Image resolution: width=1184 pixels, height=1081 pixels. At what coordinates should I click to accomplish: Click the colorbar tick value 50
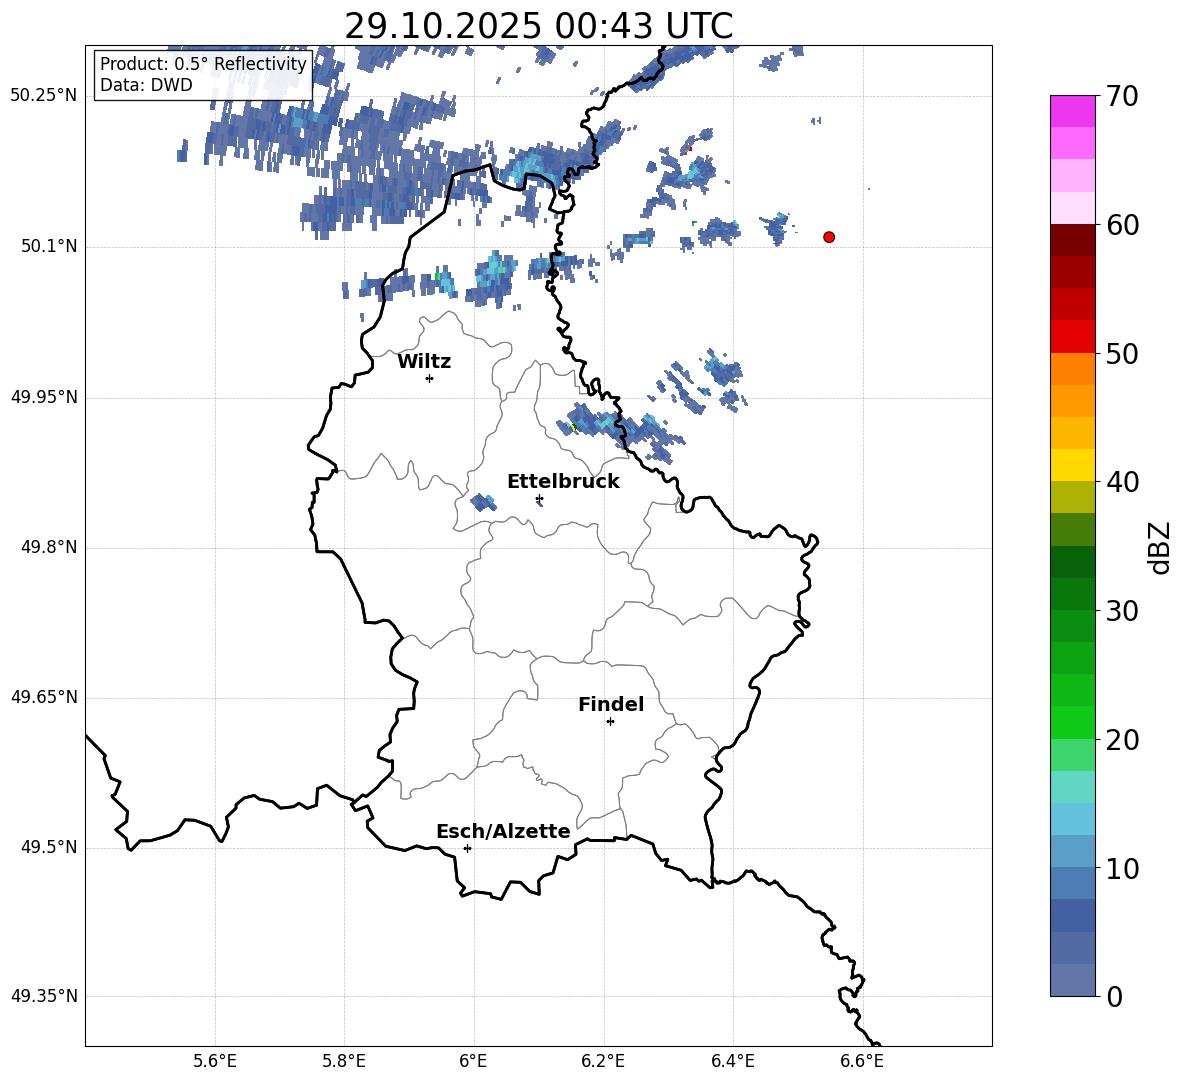pyautogui.click(x=1122, y=354)
